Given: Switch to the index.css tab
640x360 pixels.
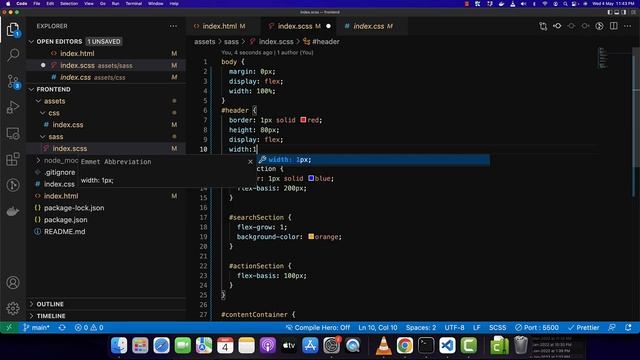Looking at the screenshot, I should tap(373, 26).
